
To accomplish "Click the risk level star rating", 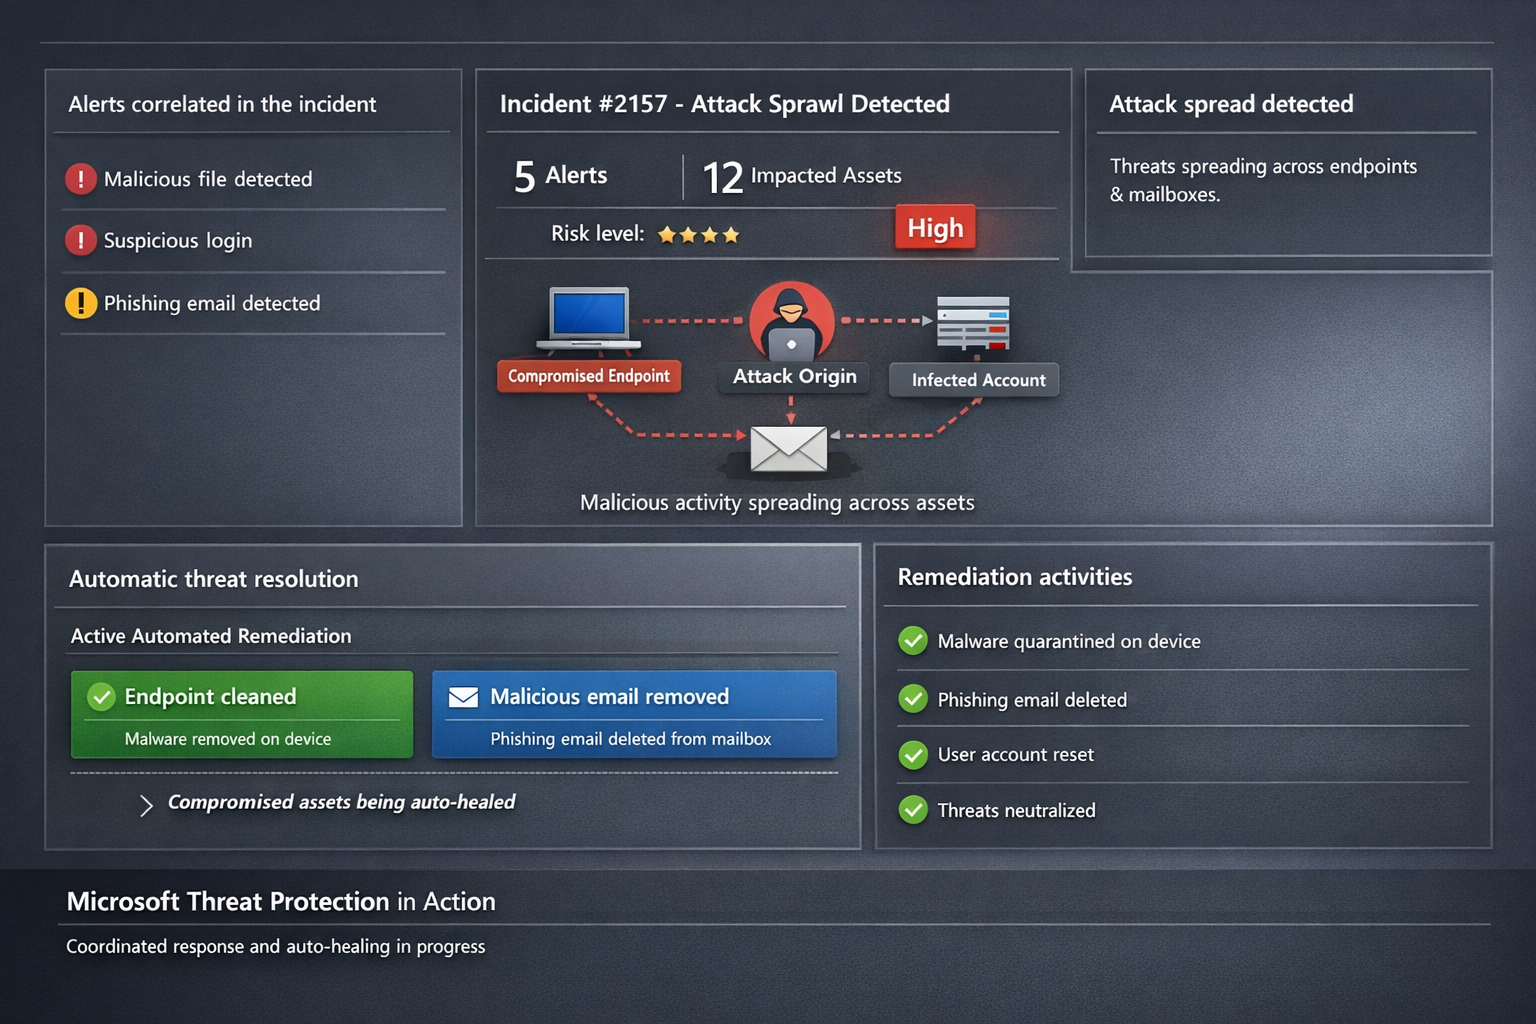I will (699, 235).
